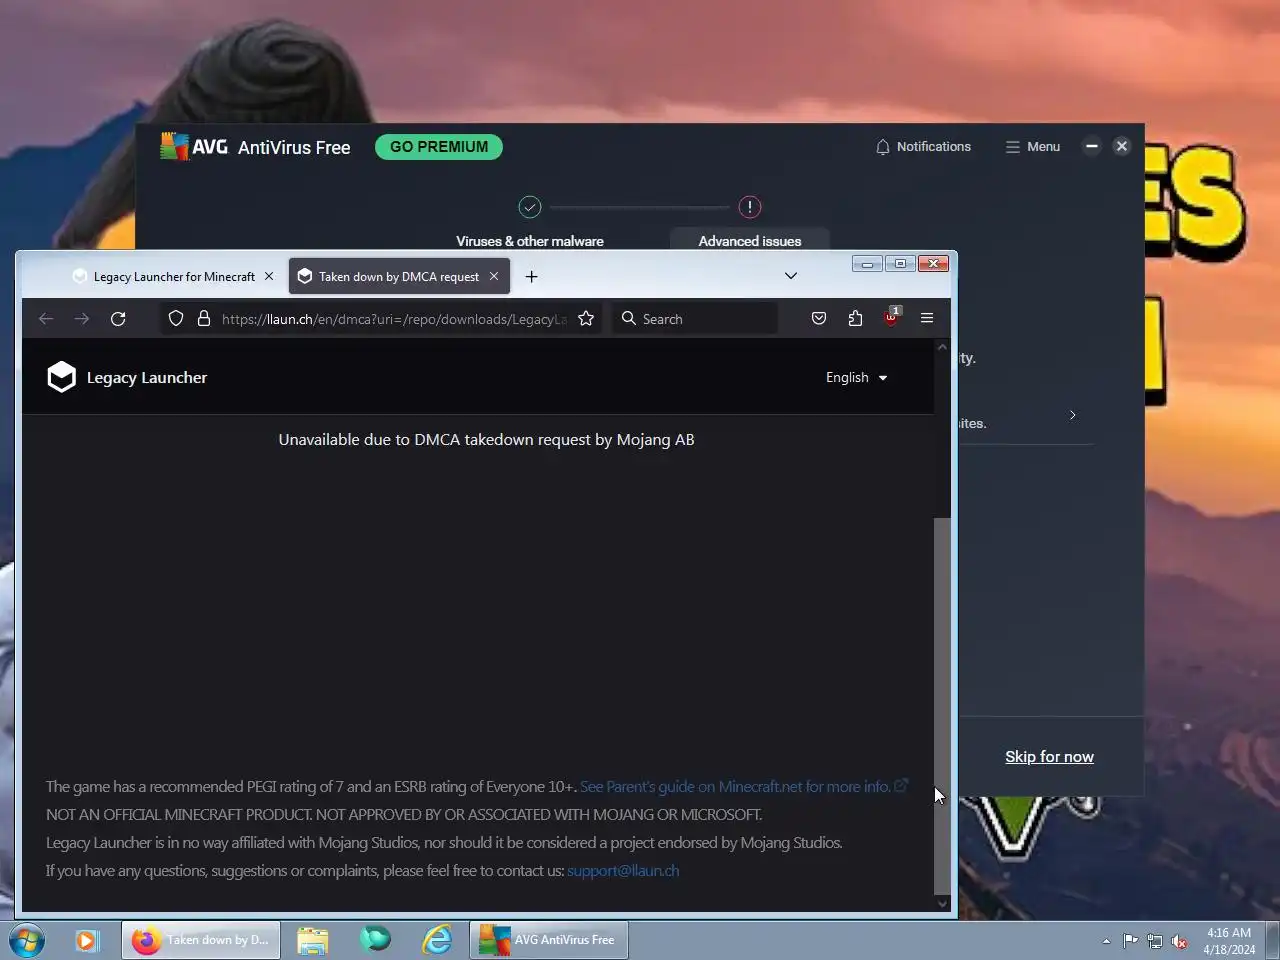The width and height of the screenshot is (1280, 960).
Task: Close the Legacy Launcher for Minecraft tab
Action: (269, 276)
